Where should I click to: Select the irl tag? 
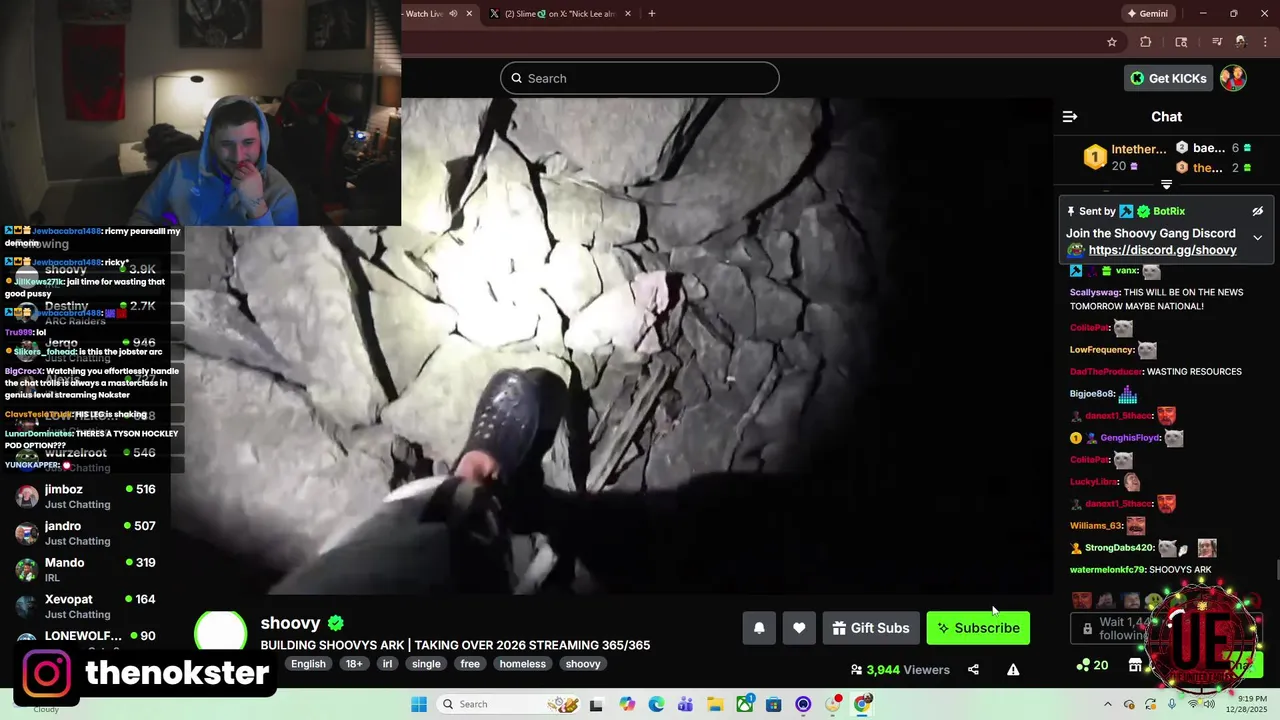[387, 664]
